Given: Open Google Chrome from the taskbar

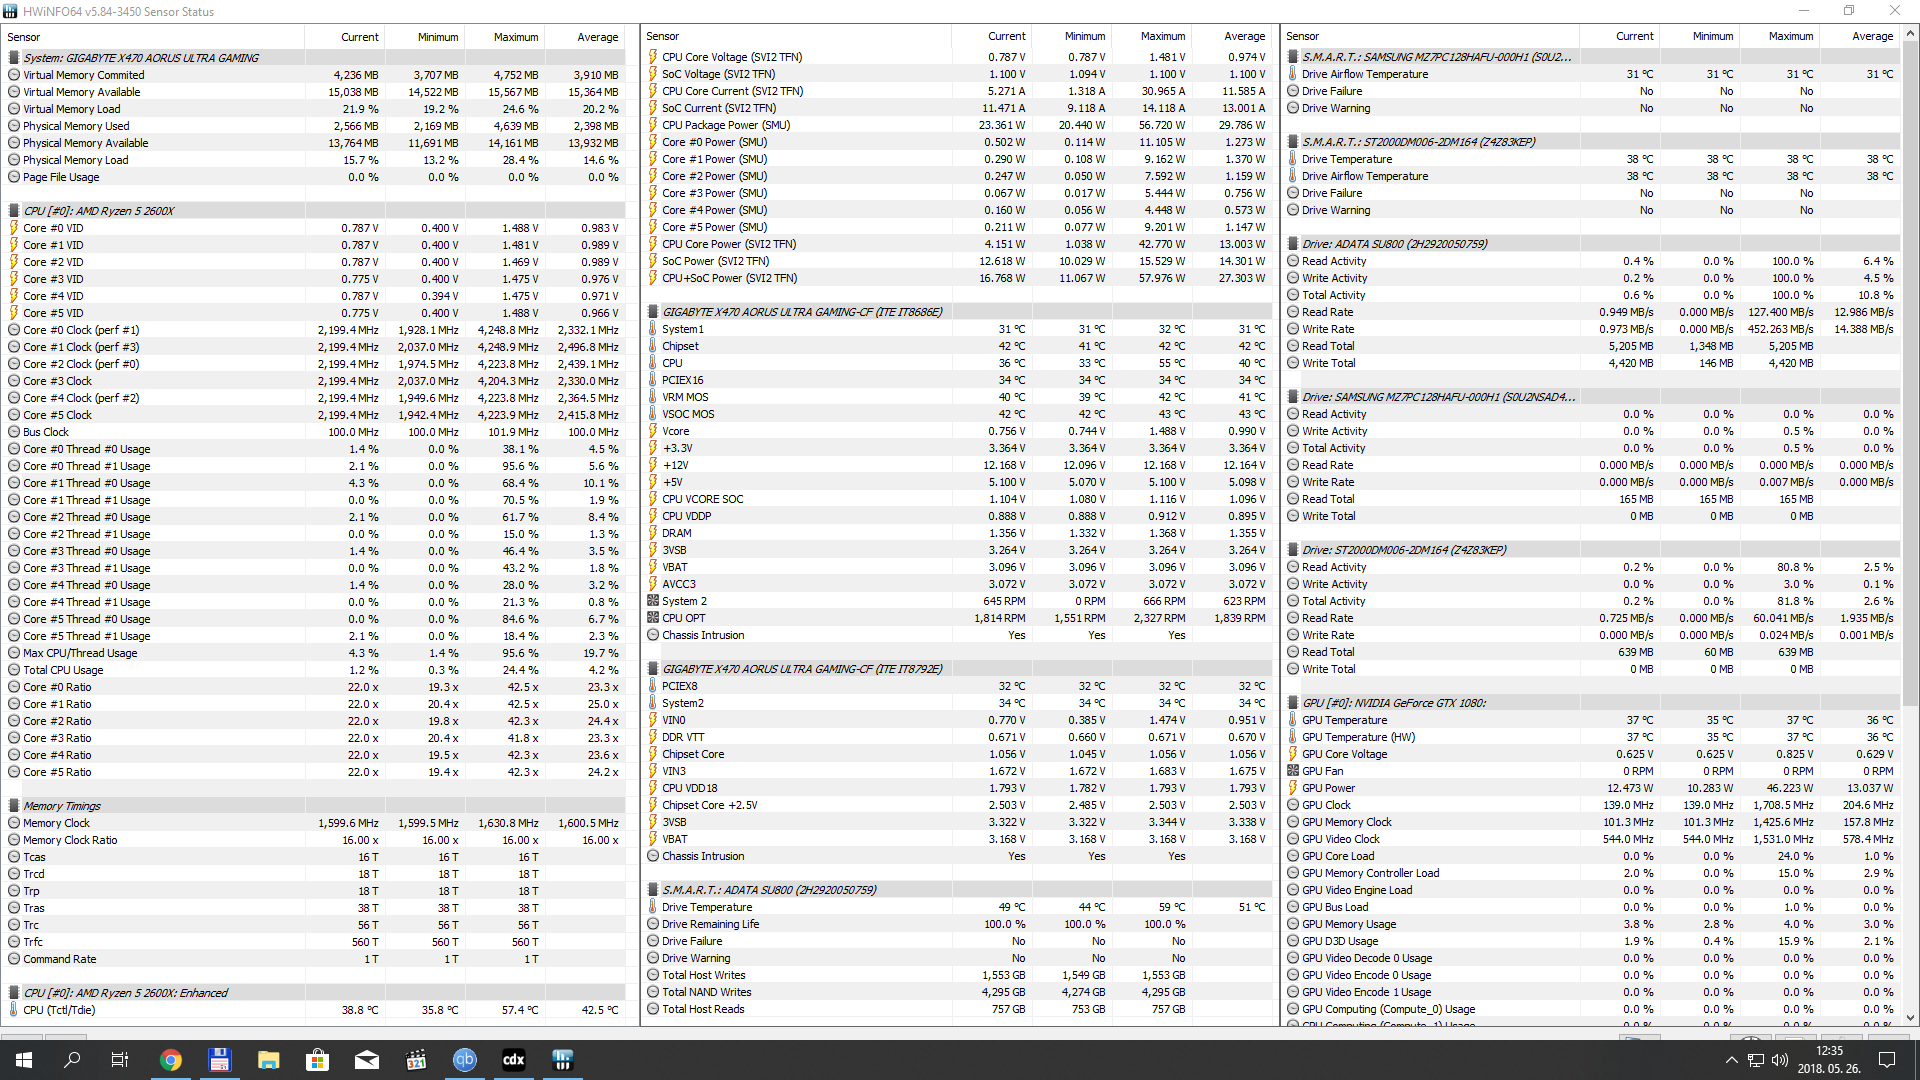Looking at the screenshot, I should point(171,1060).
